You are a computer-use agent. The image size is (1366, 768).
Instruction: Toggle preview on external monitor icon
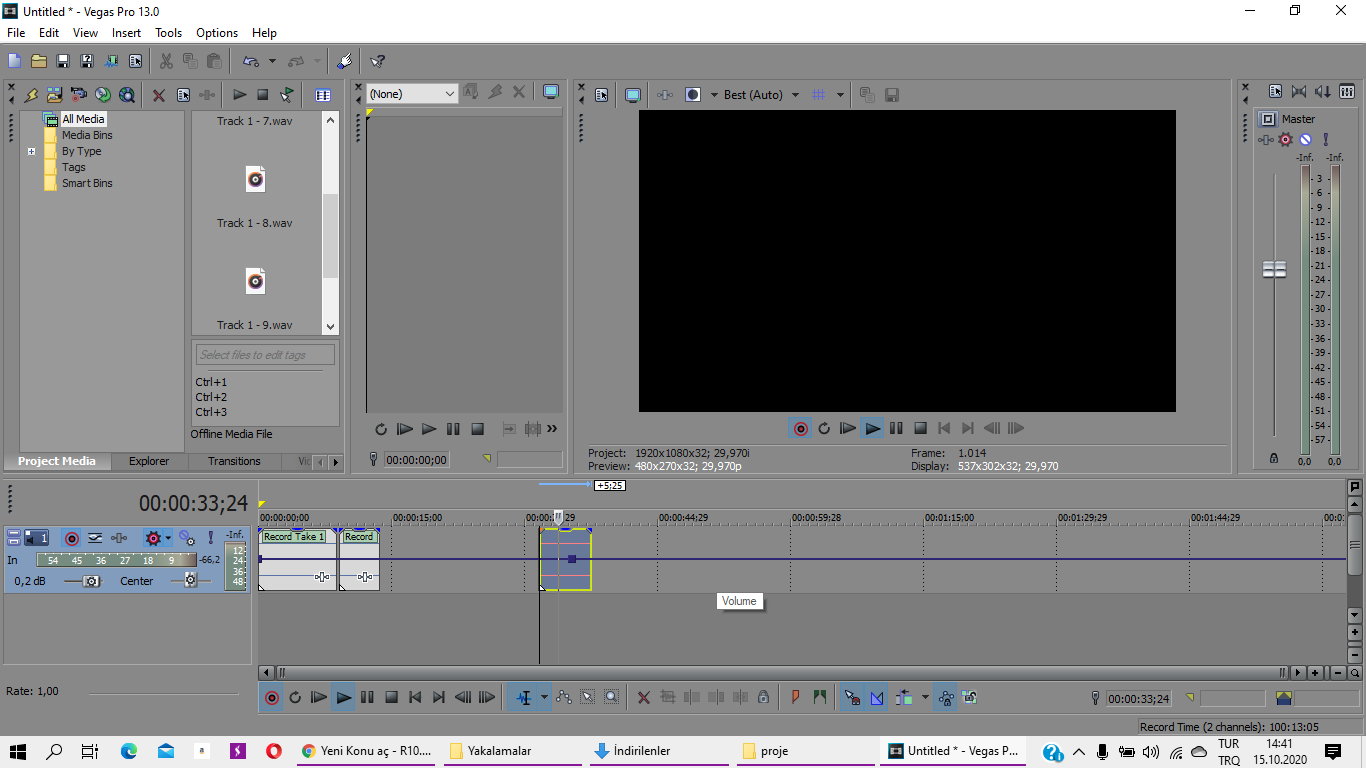coord(633,95)
